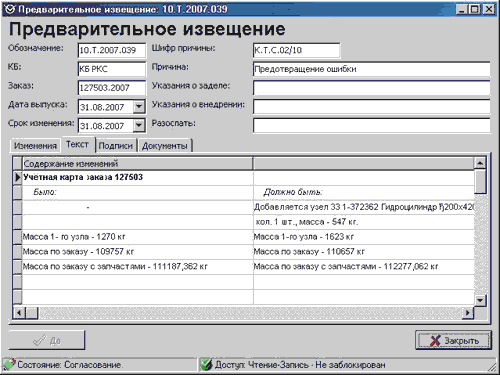Viewport: 500px width, 375px height.
Task: Click cell Масса по заказу - 110657 кг
Action: 364,252
